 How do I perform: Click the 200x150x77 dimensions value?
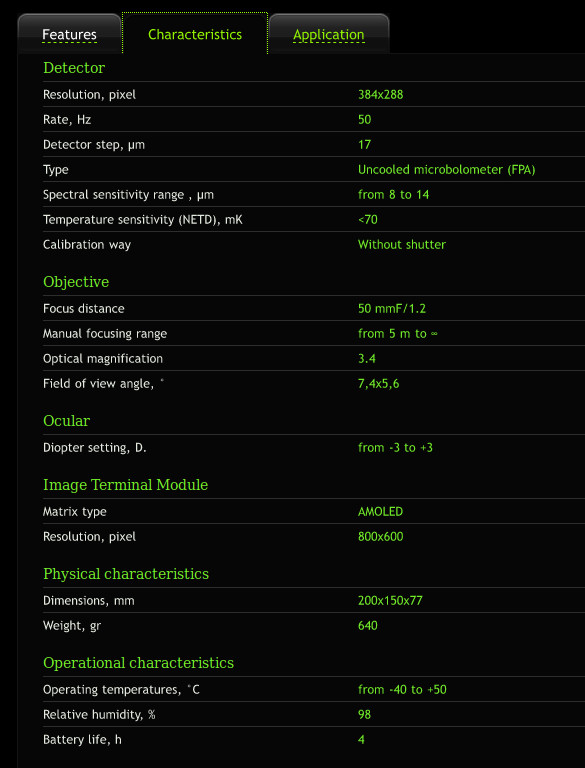coord(390,601)
